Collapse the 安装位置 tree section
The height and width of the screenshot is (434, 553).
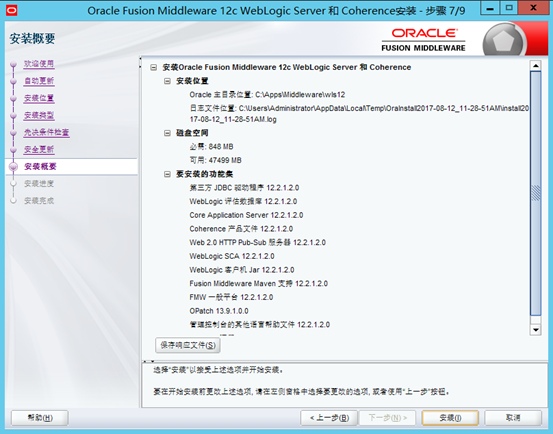point(167,81)
